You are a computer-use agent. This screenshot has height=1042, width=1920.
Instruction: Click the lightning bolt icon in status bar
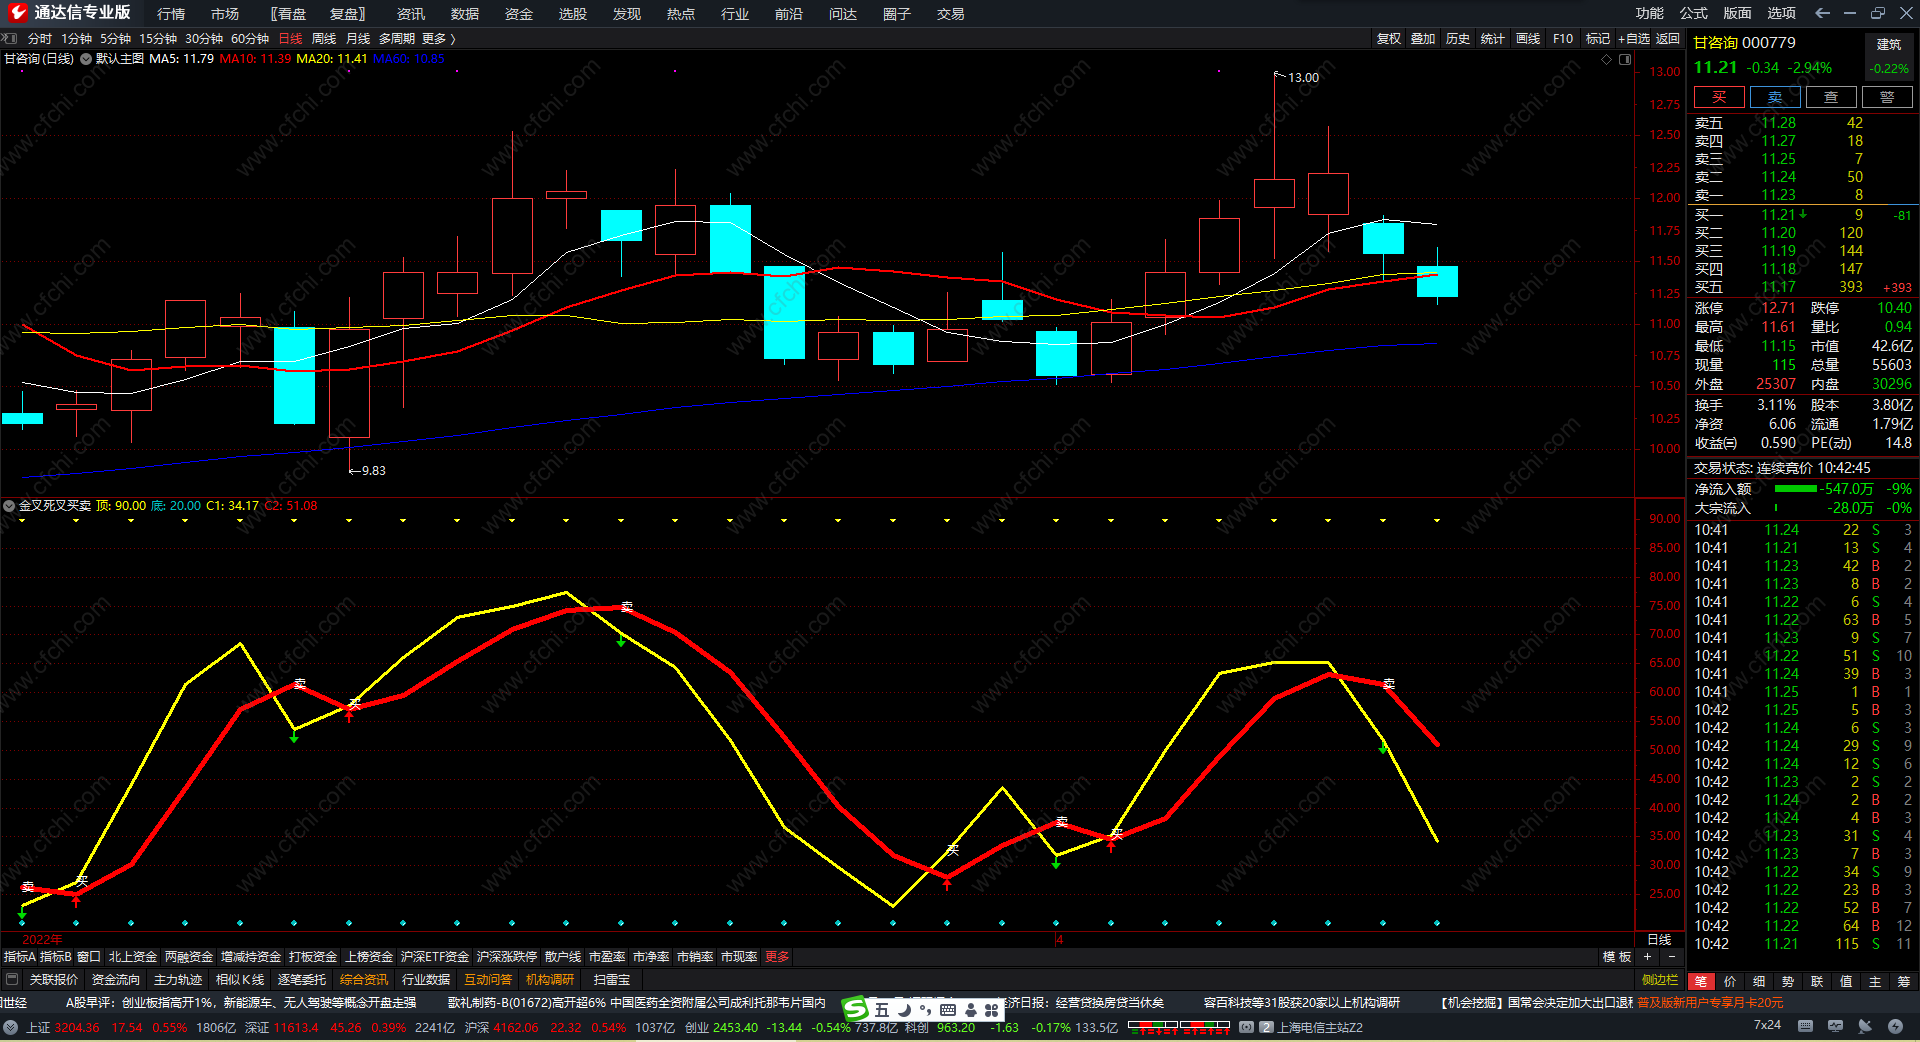[1895, 1026]
